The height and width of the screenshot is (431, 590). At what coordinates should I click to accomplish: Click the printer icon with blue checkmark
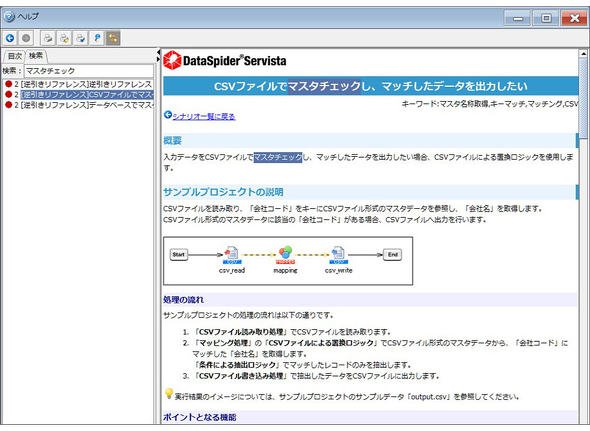click(x=81, y=38)
